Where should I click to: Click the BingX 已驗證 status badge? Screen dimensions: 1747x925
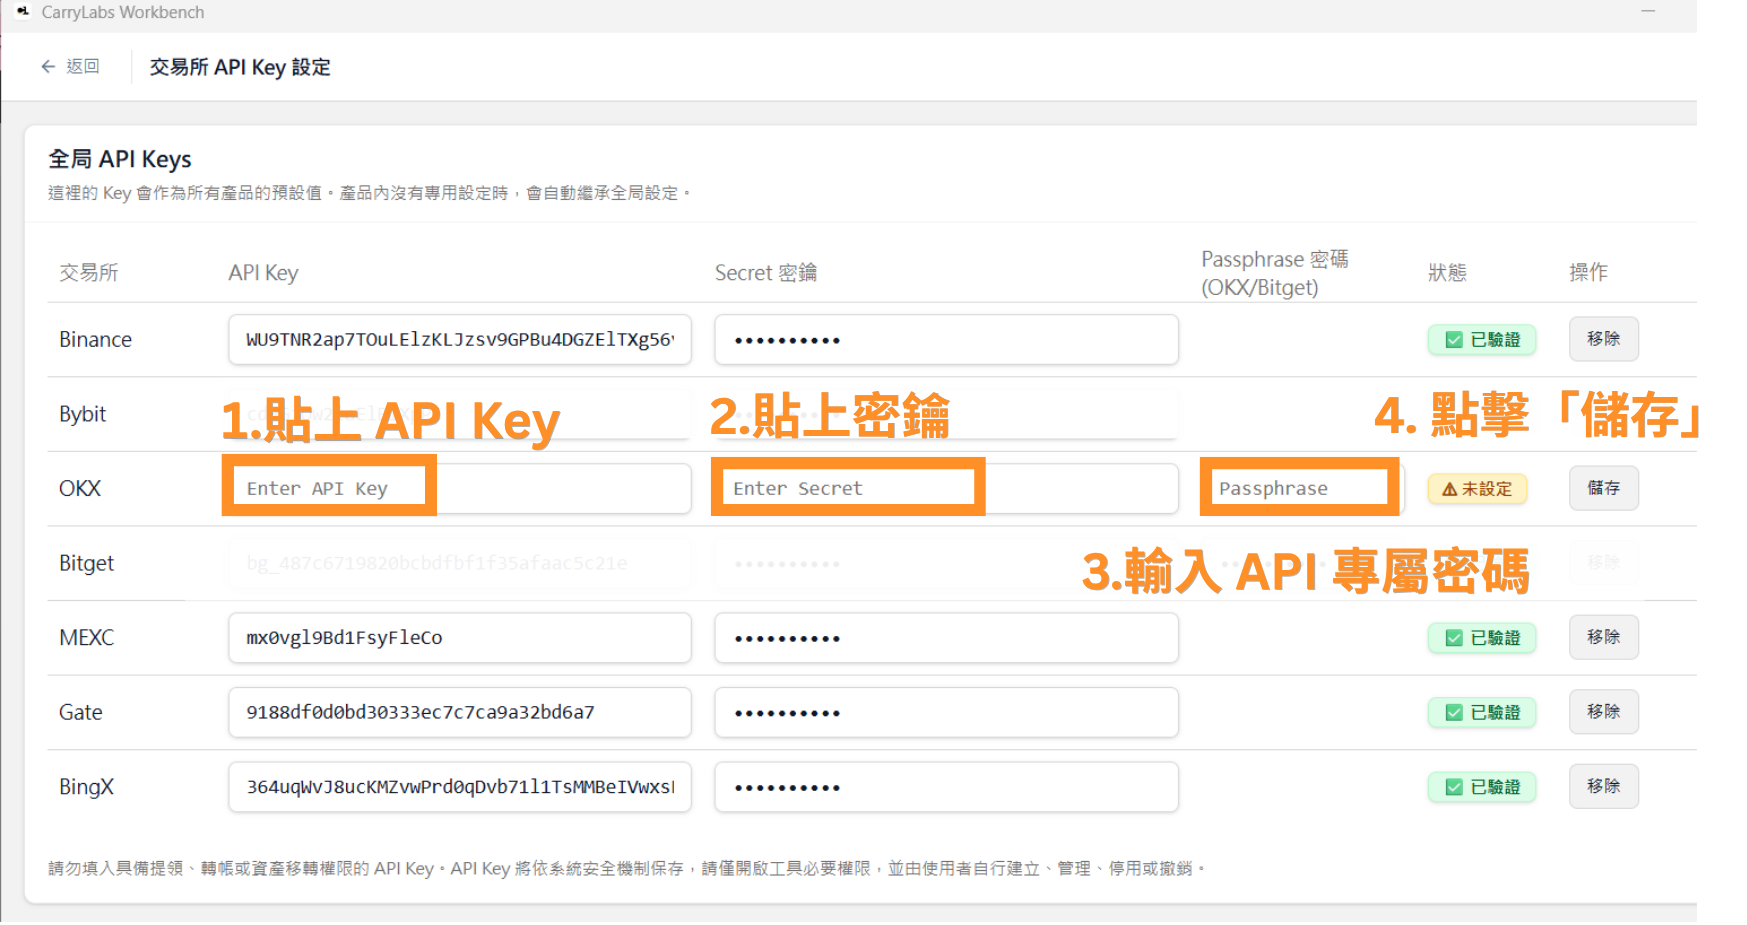pyautogui.click(x=1482, y=787)
